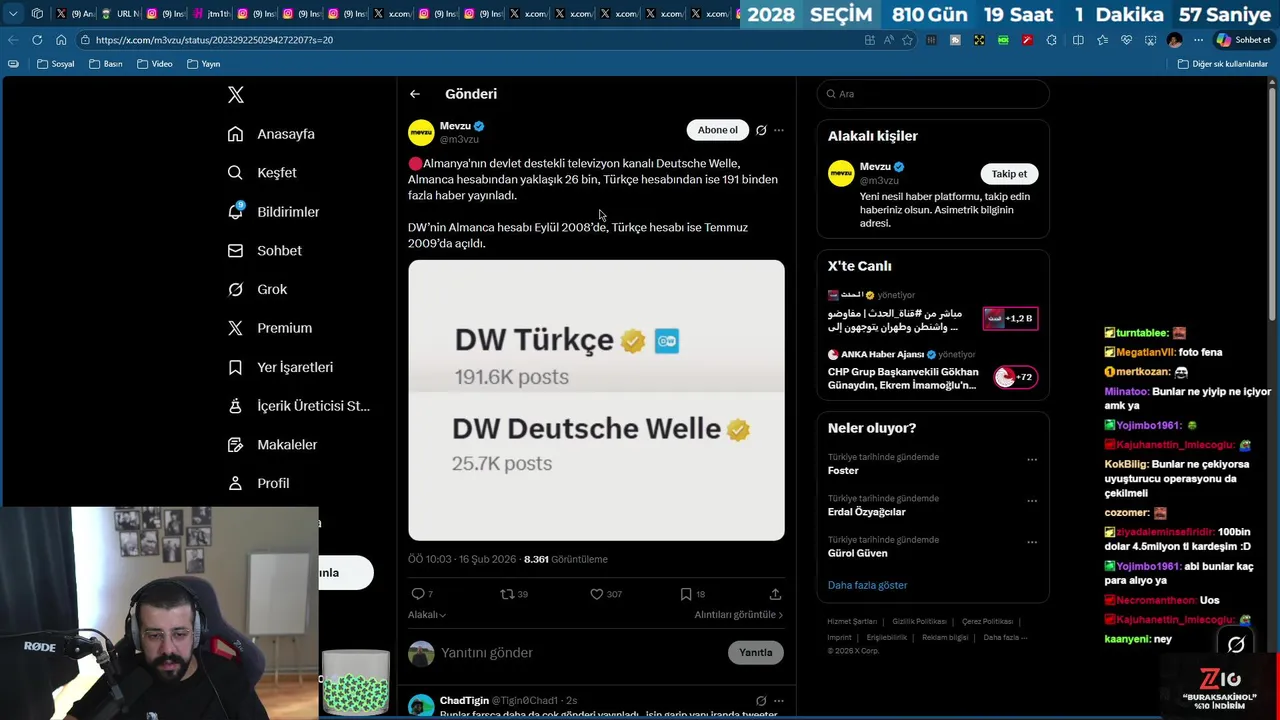This screenshot has width=1280, height=720.
Task: Open the browser profile avatar
Action: 1174,40
